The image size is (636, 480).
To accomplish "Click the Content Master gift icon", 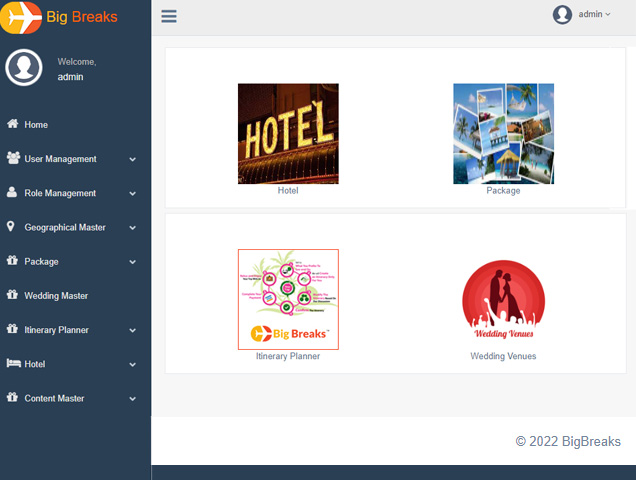I will tap(12, 397).
